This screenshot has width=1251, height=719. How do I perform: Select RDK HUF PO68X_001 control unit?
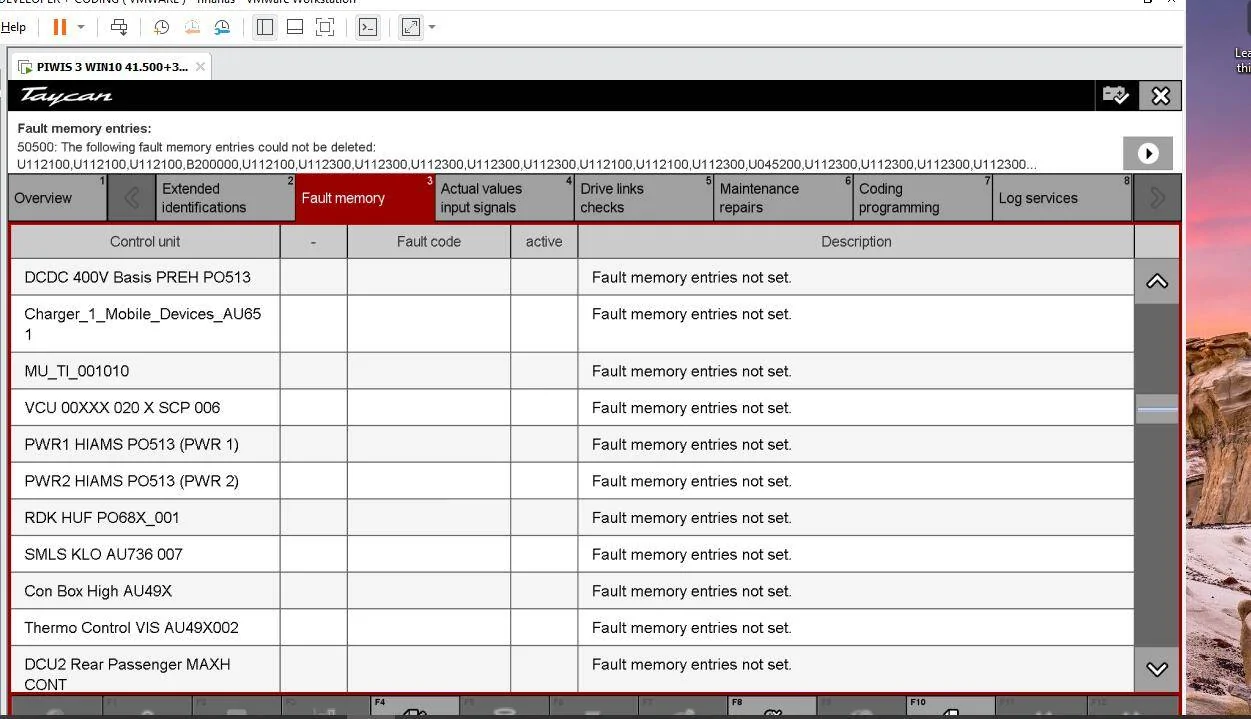pos(145,518)
